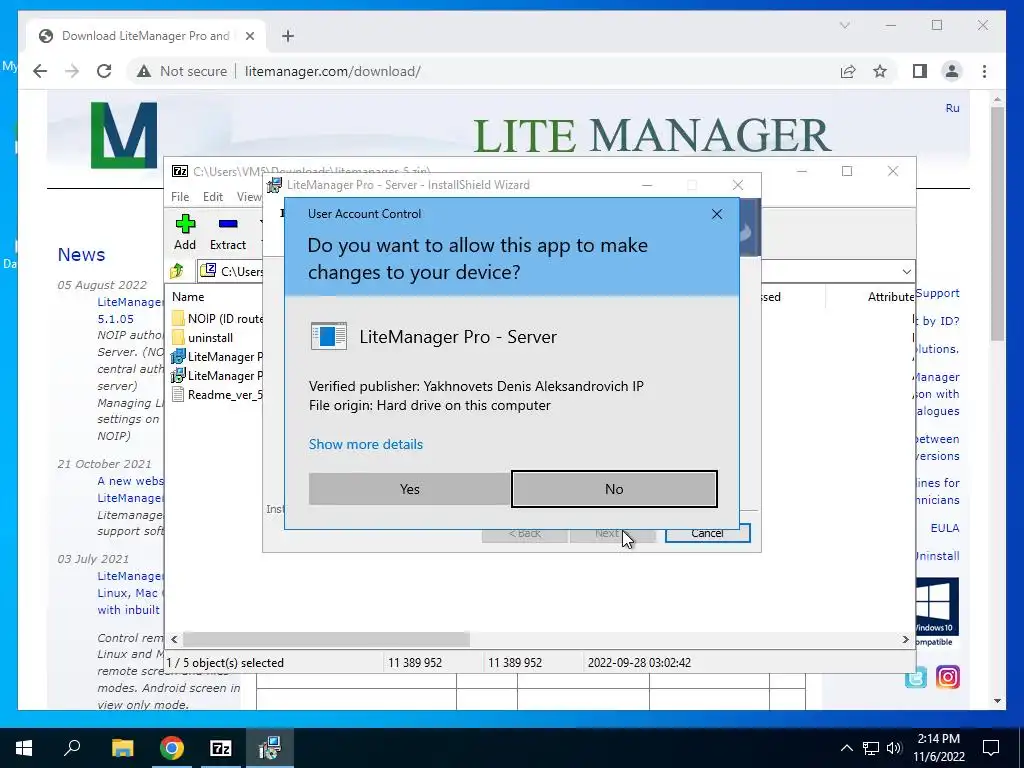Click Yes in User Account Control

pyautogui.click(x=409, y=489)
